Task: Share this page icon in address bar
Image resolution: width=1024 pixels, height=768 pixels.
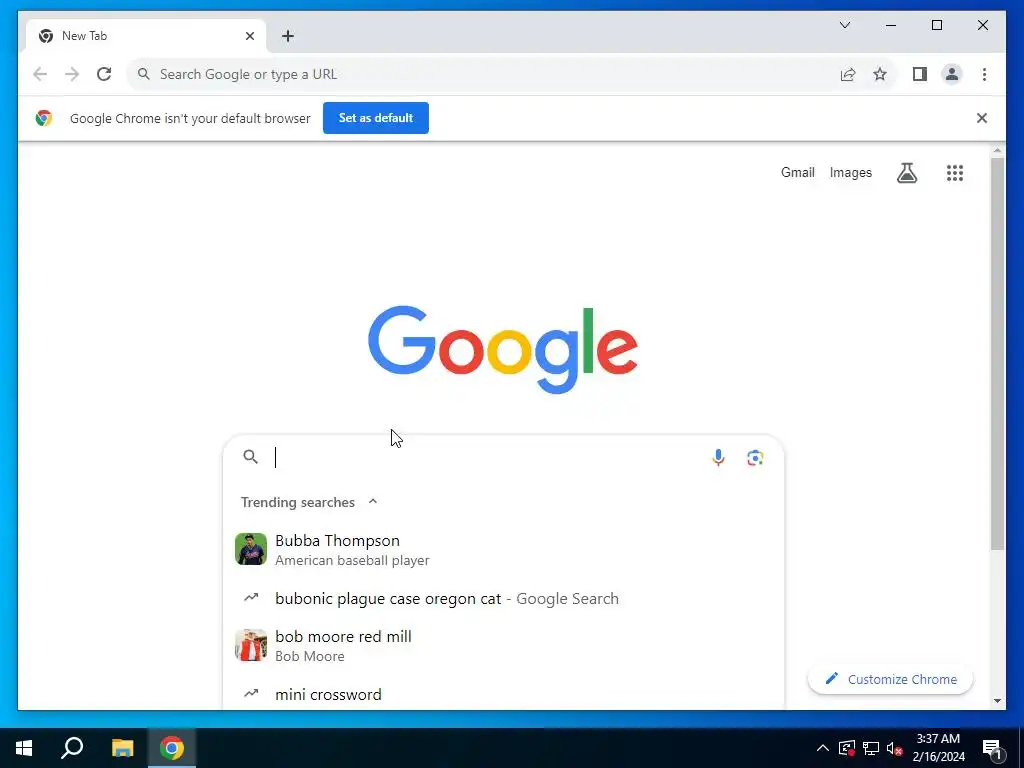Action: click(848, 74)
